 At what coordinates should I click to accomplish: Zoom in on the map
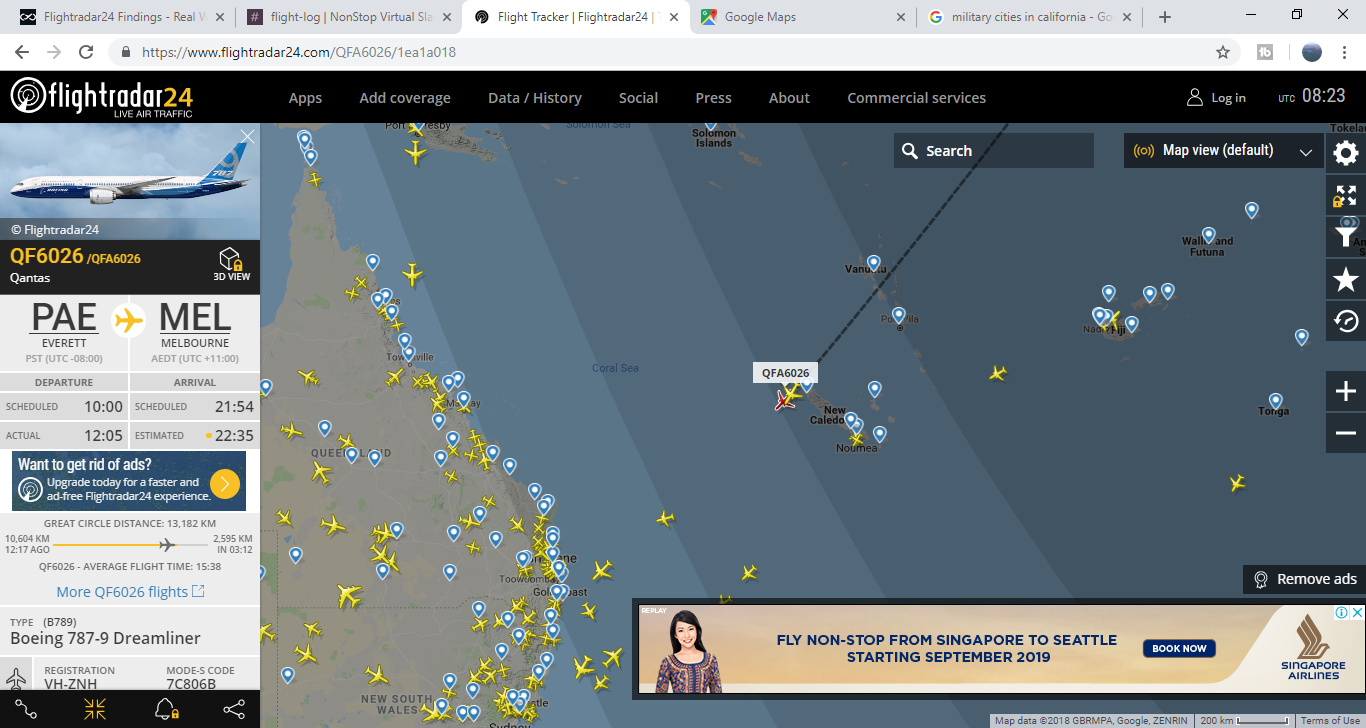[x=1346, y=391]
